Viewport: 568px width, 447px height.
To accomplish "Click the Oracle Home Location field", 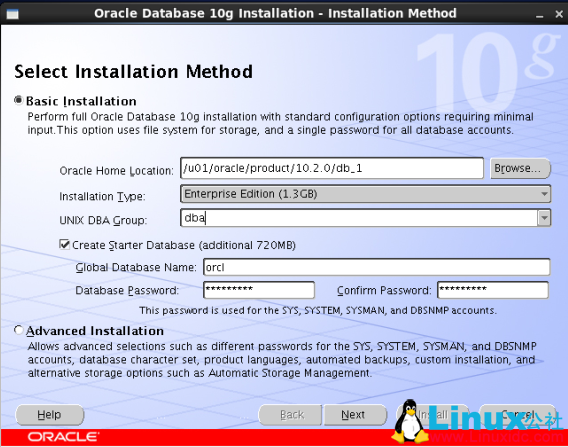I will coord(332,168).
